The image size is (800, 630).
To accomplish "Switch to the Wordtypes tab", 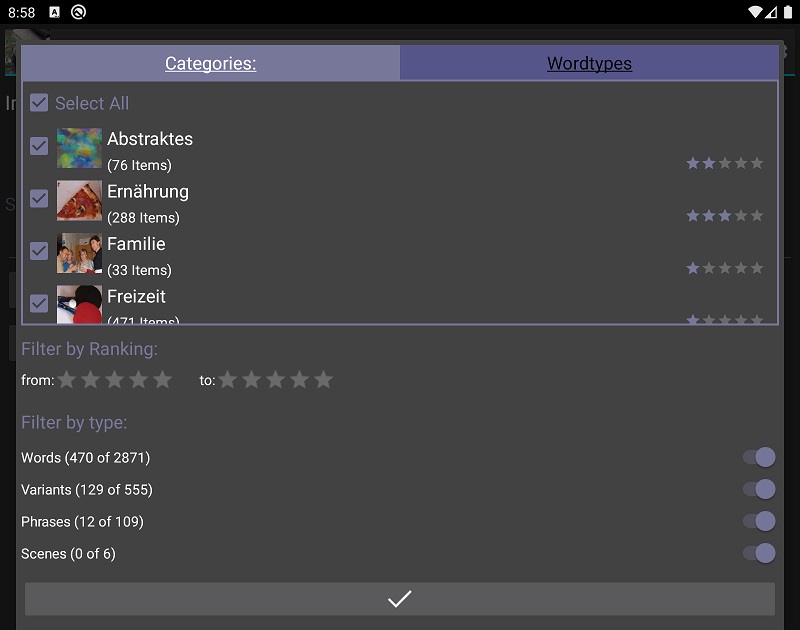I will [589, 63].
